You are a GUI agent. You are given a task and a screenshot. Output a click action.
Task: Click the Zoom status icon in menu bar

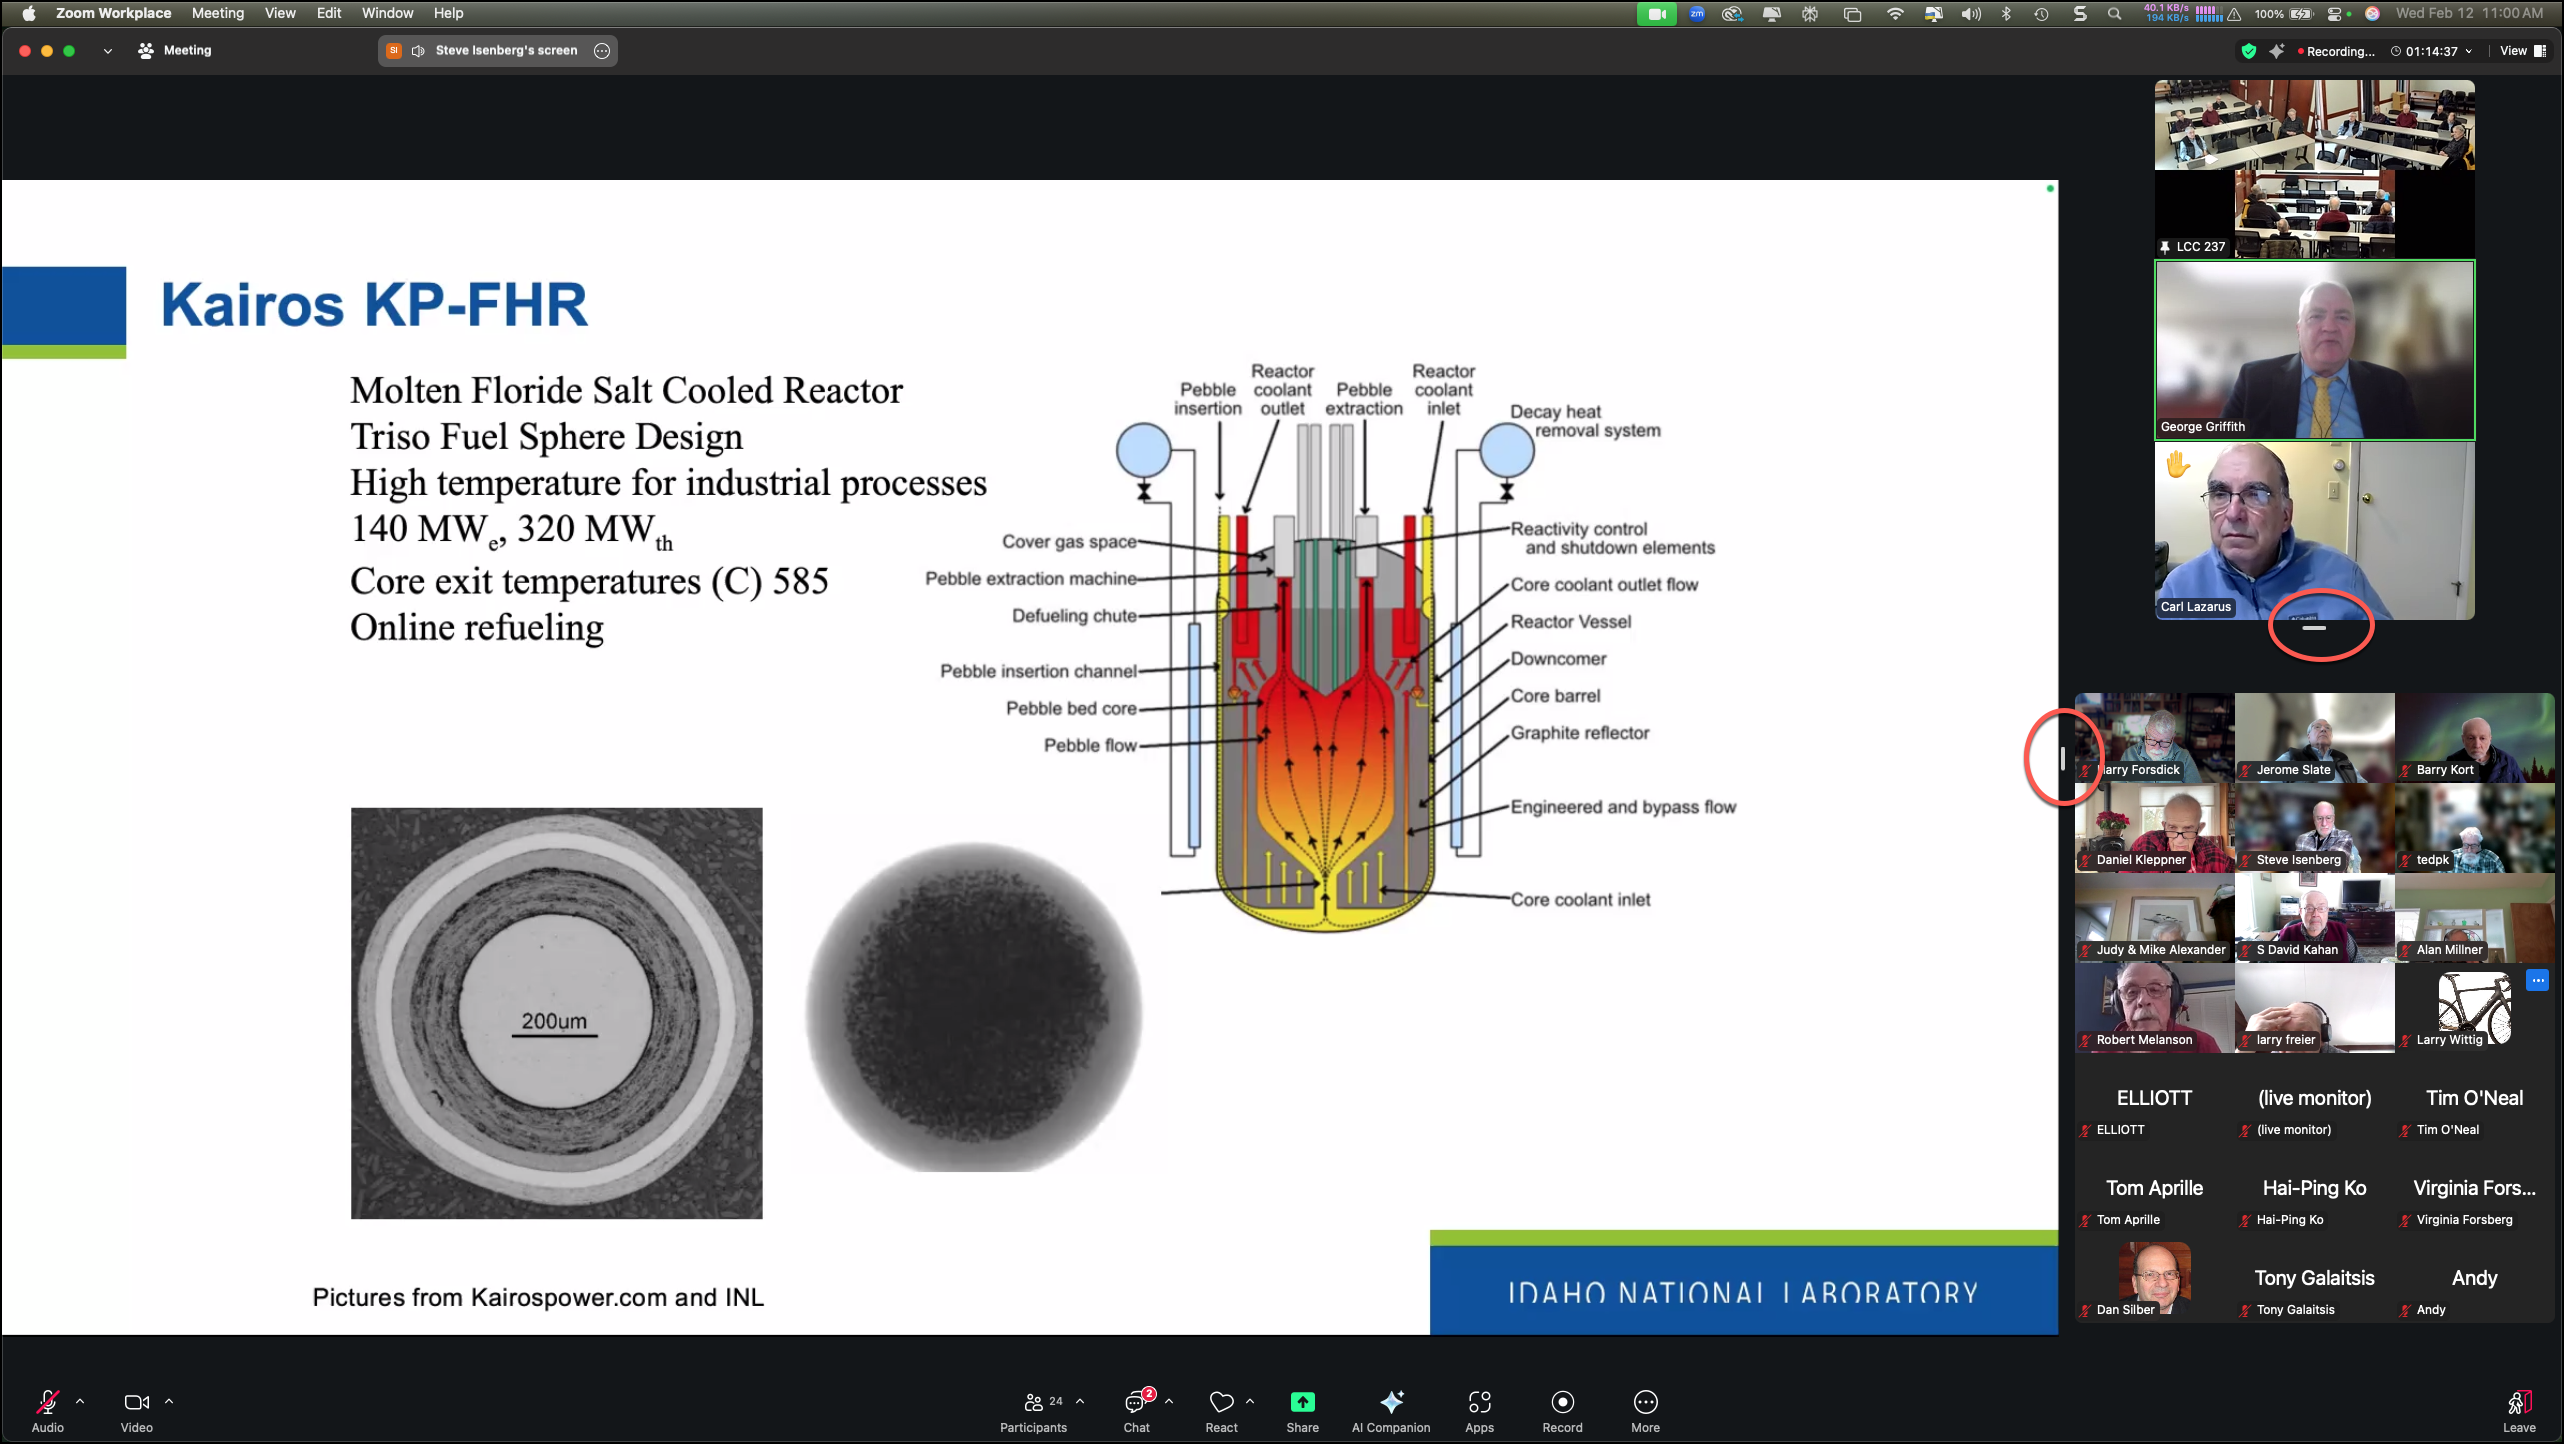click(x=1697, y=13)
